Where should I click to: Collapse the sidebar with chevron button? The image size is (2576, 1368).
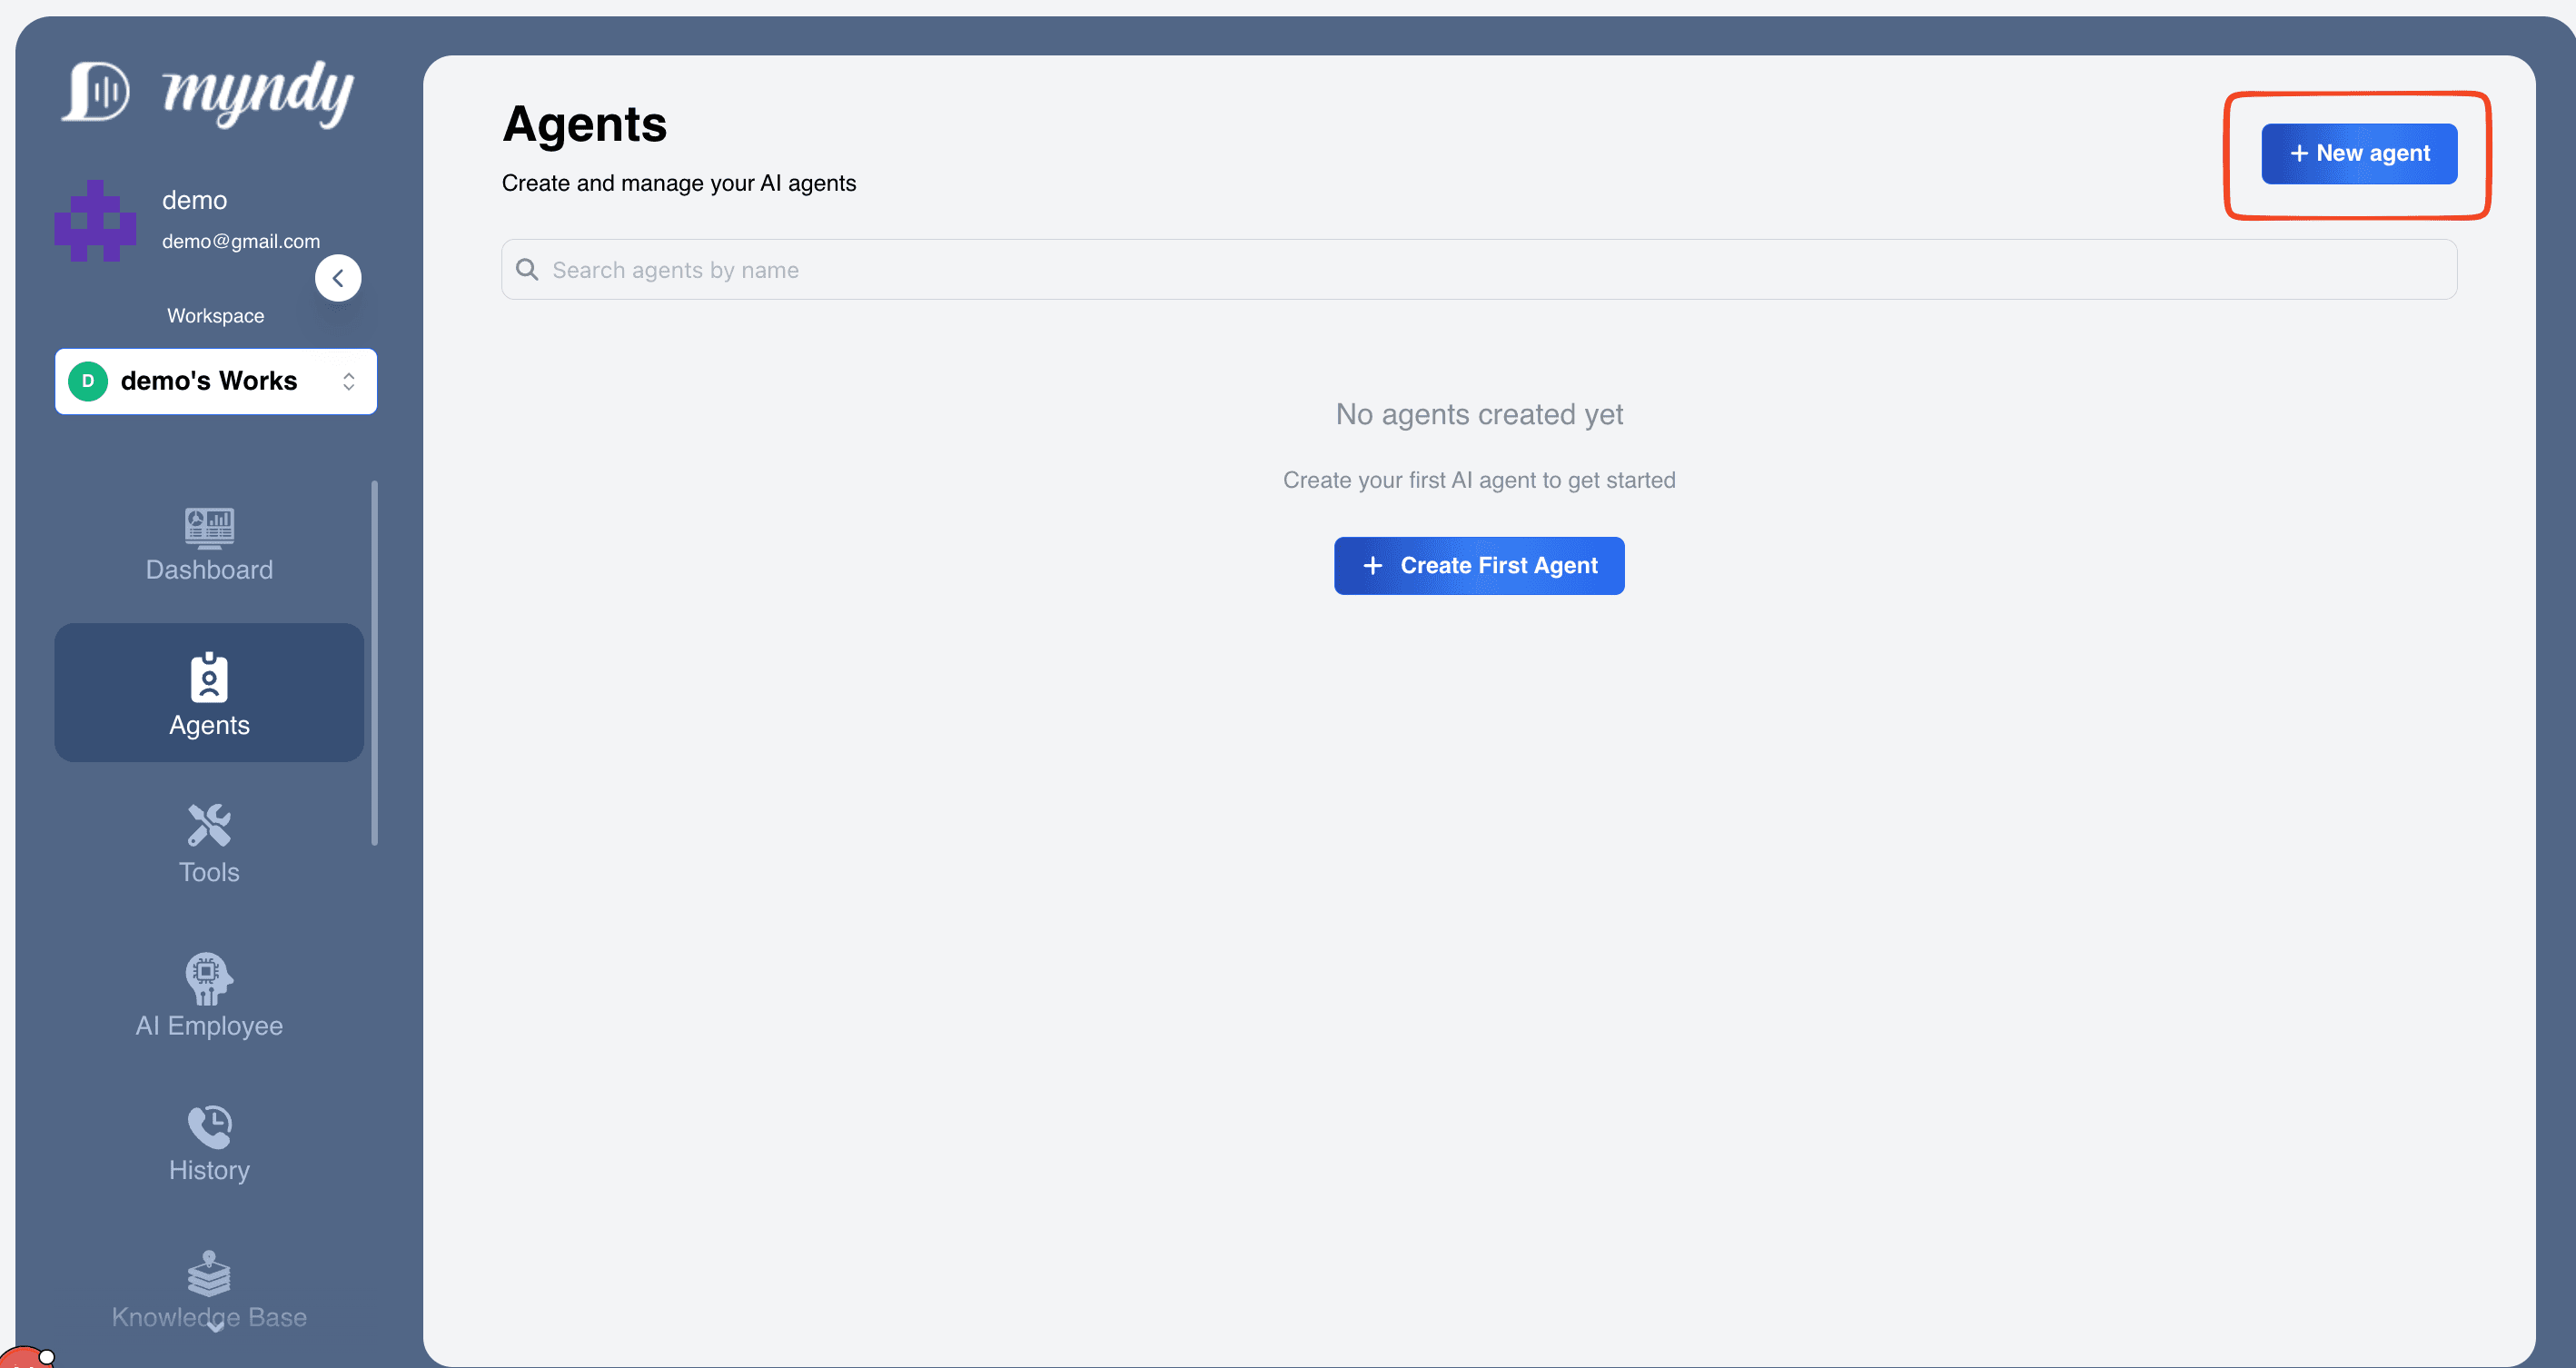338,278
